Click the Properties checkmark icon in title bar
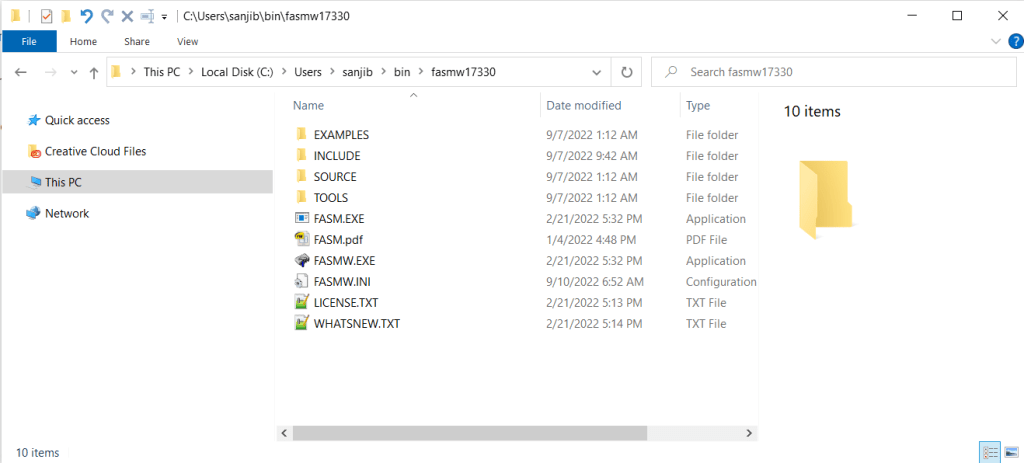Viewport: 1024px width, 463px height. 46,16
